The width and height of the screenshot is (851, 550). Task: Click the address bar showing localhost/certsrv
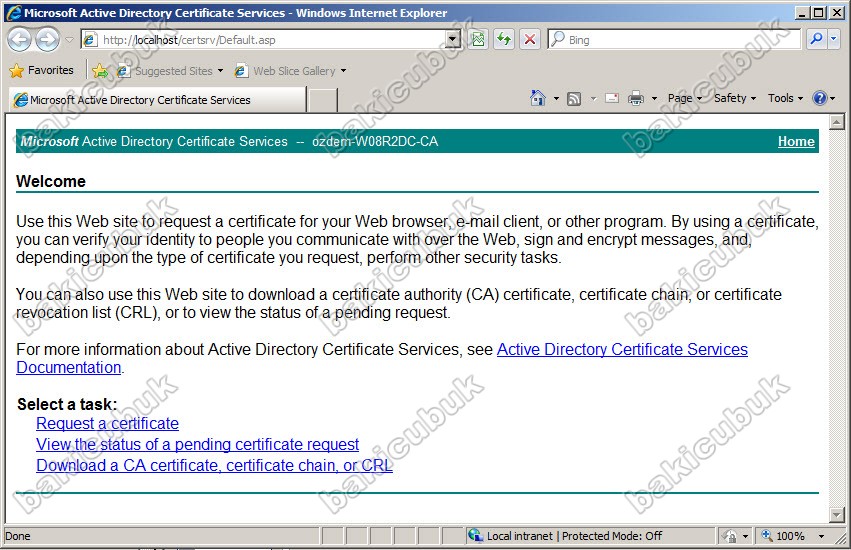click(263, 40)
